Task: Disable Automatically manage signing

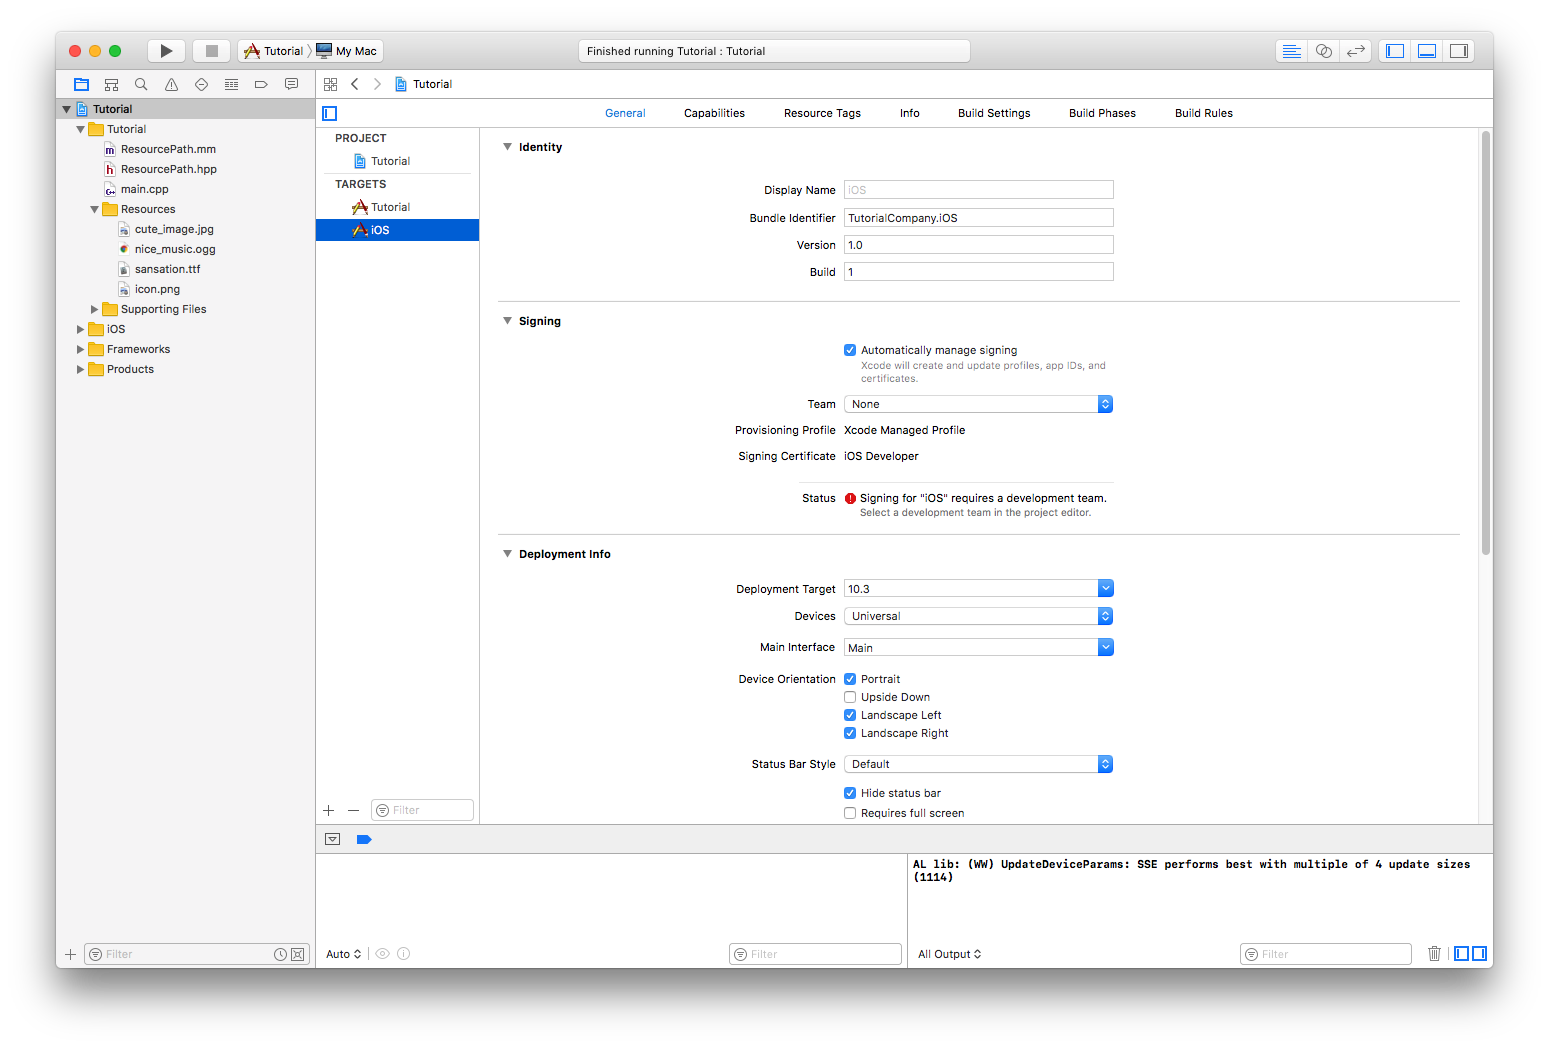Action: (x=850, y=350)
